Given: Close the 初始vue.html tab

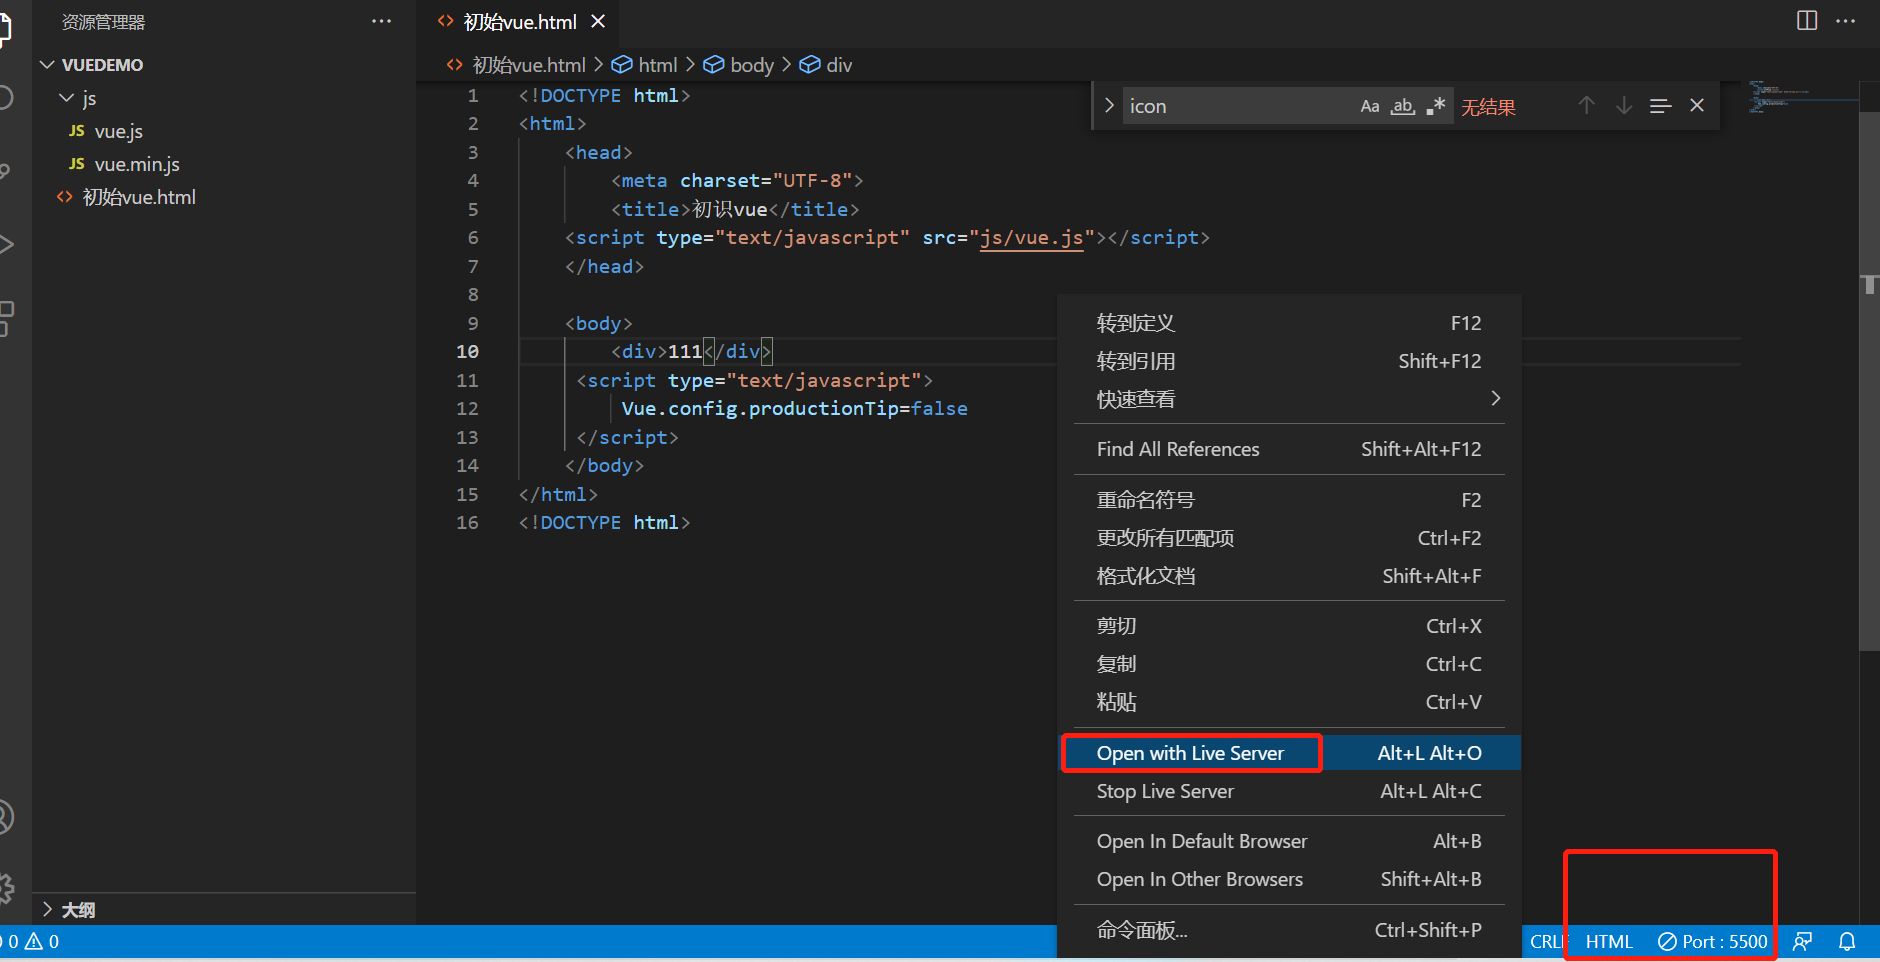Looking at the screenshot, I should tap(598, 21).
